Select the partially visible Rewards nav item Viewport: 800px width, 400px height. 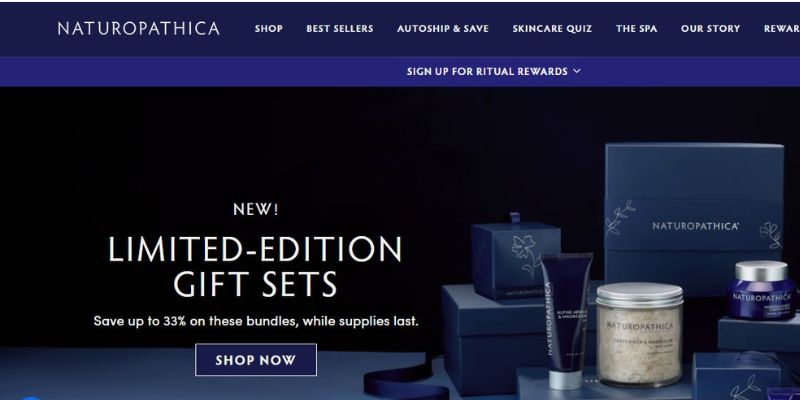click(782, 29)
